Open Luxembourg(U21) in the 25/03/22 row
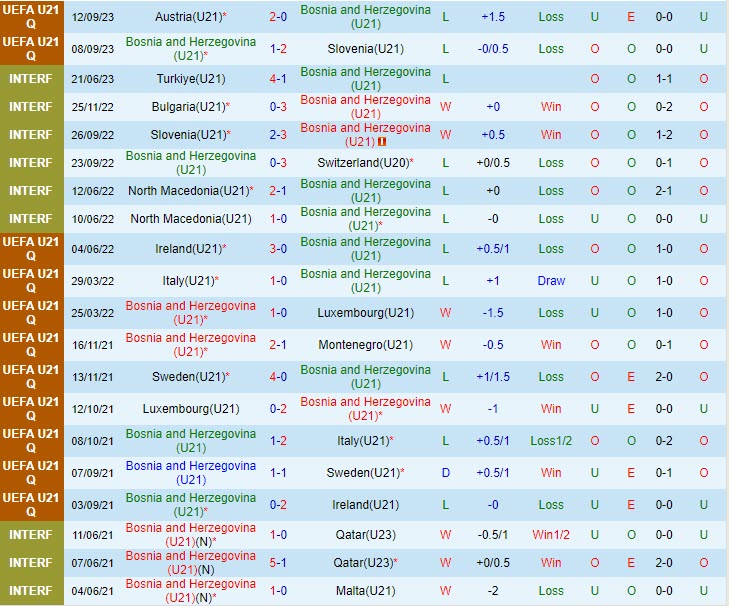This screenshot has height=606, width=729. click(x=365, y=313)
